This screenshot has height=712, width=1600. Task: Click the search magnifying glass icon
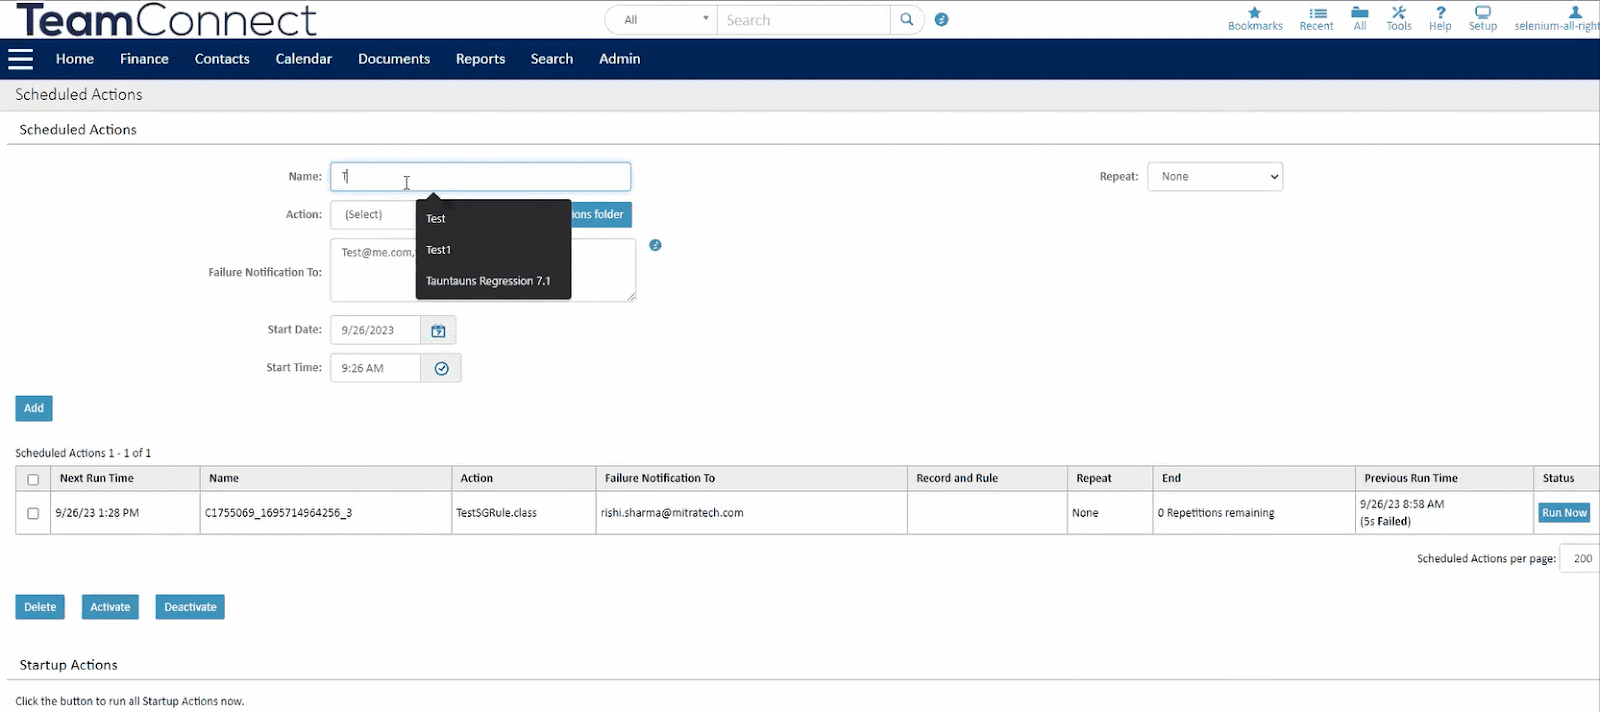pos(906,20)
